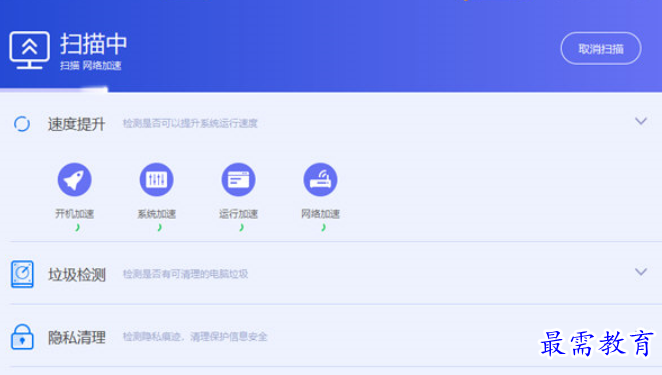Viewport: 662px width, 375px height.
Task: Click the 检测是否有可清理的电脑垃圾 description
Action: 185,274
